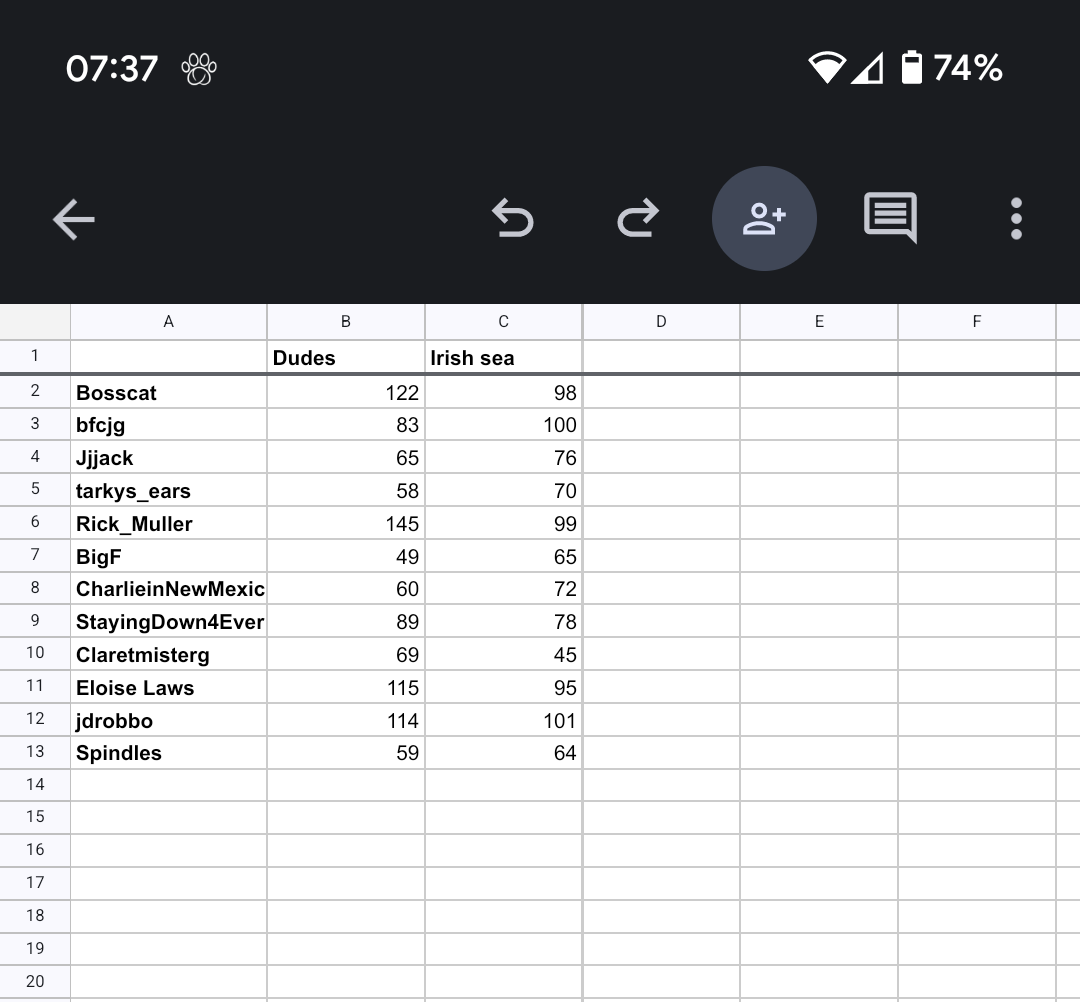The width and height of the screenshot is (1080, 1002).
Task: Open the three-dot more options menu
Action: pos(1016,218)
